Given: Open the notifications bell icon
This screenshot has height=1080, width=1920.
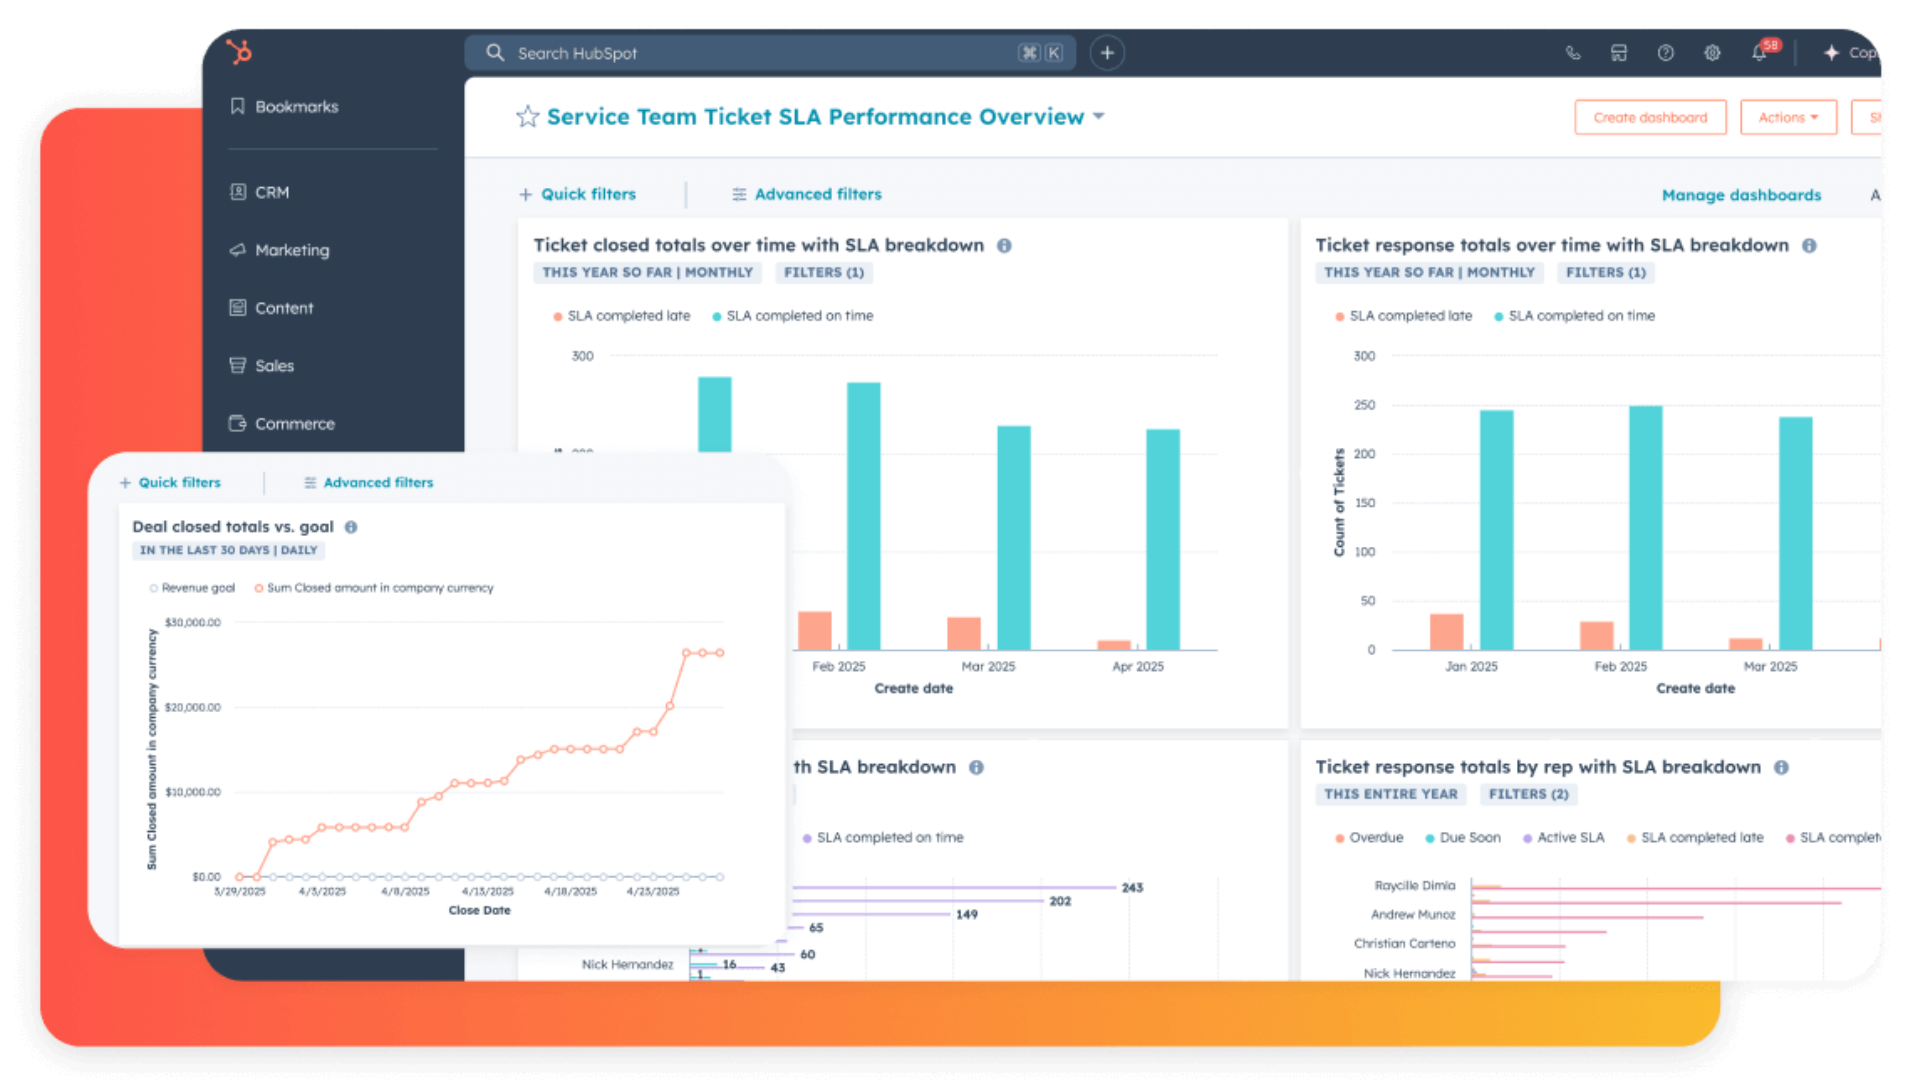Looking at the screenshot, I should point(1759,53).
